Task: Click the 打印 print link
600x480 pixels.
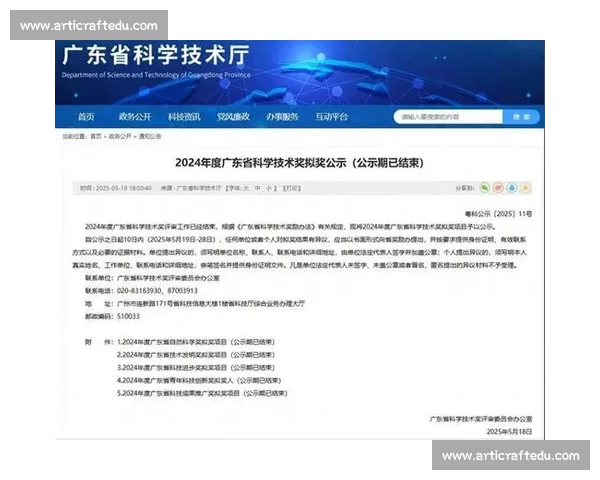Action: point(292,188)
